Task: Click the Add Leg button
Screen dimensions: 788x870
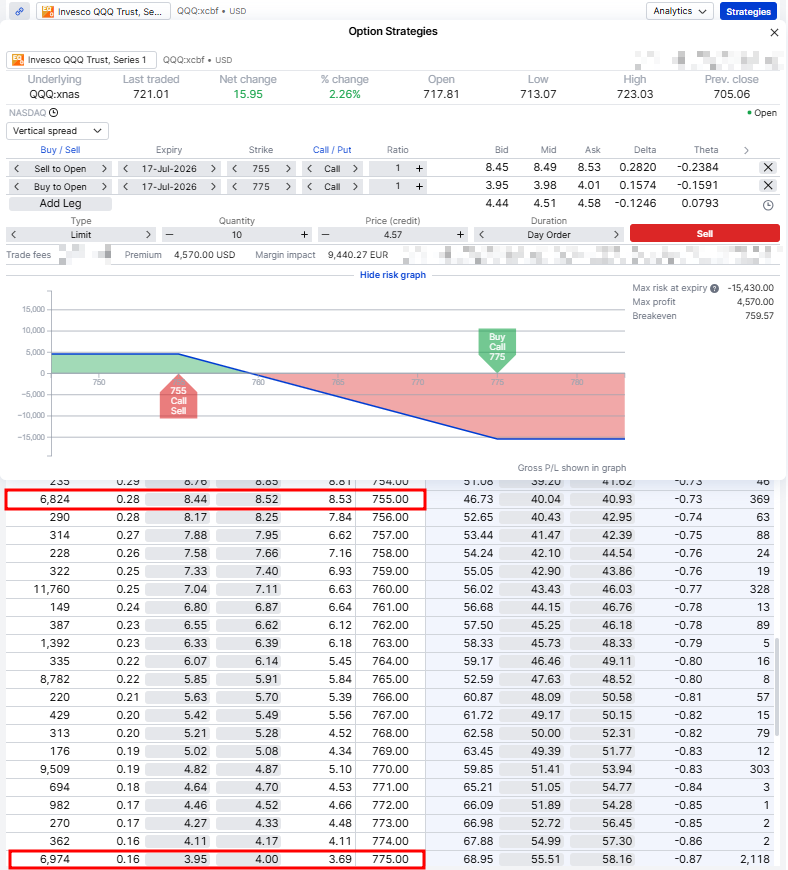Action: click(60, 204)
